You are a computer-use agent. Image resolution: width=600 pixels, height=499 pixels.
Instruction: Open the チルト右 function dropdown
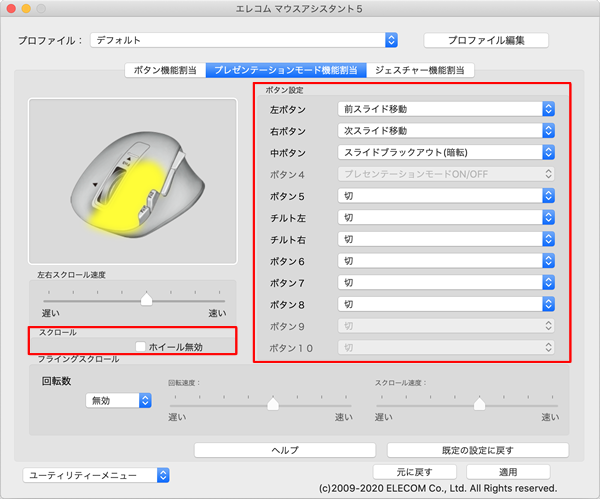pyautogui.click(x=446, y=239)
